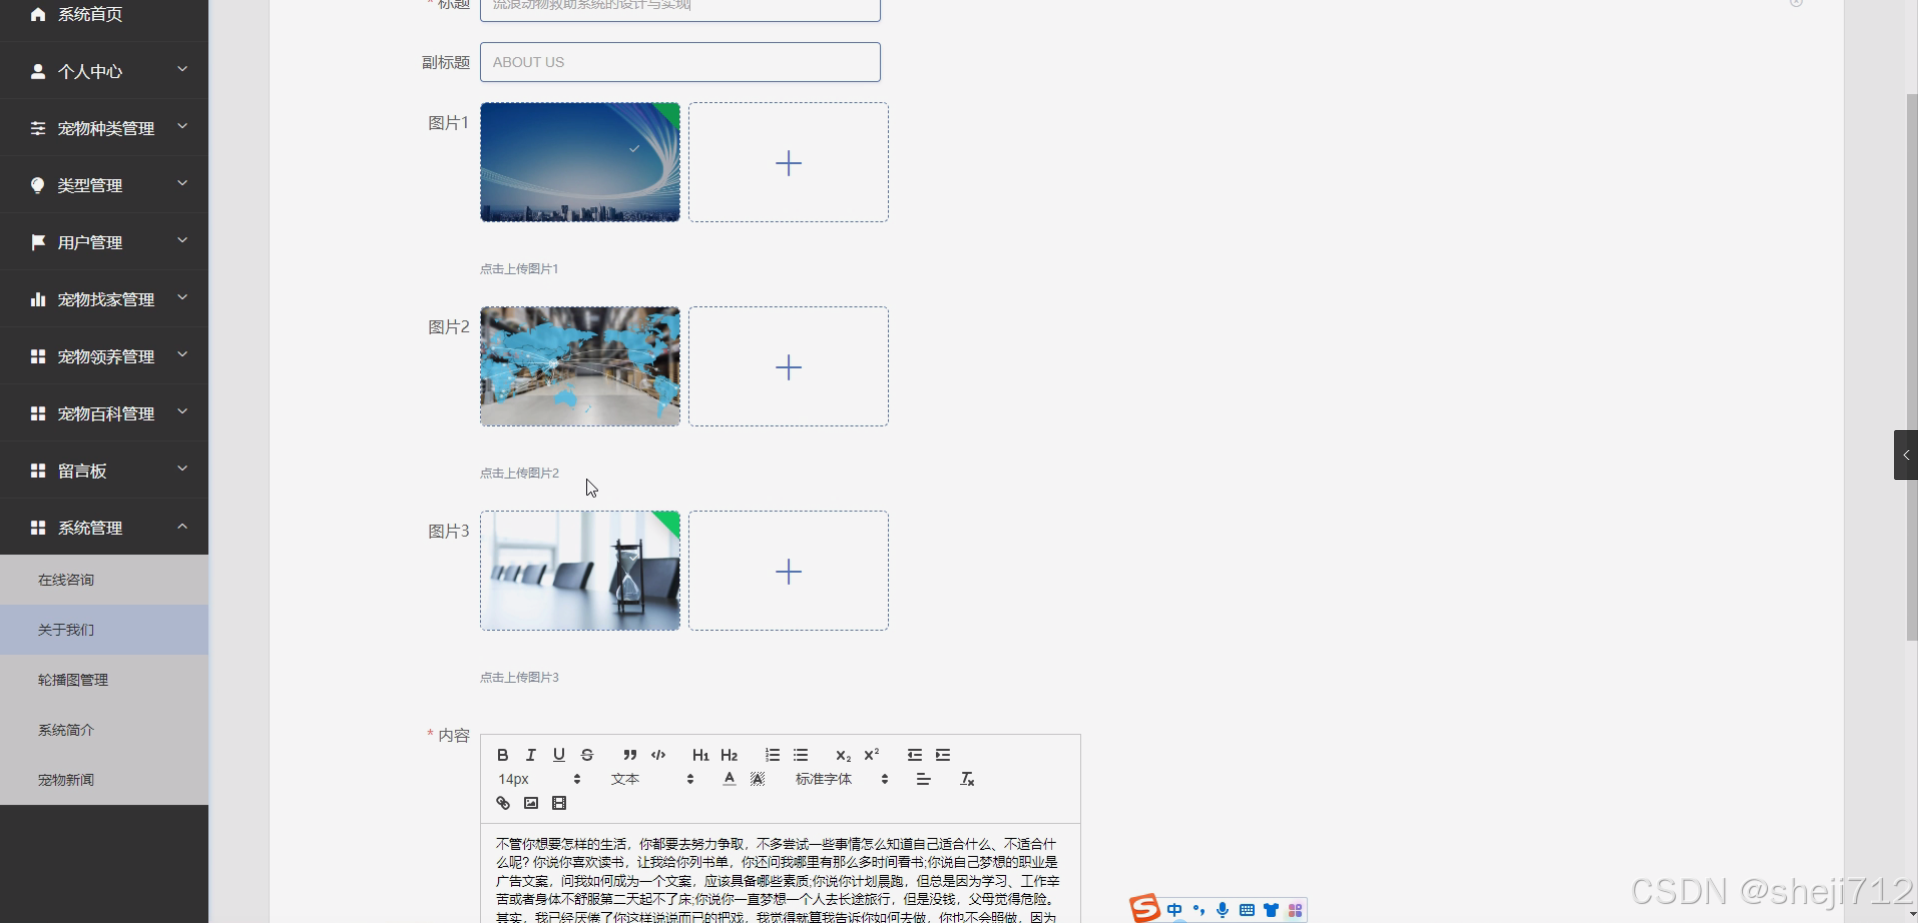Viewport: 1918px width, 923px height.
Task: Select the 关于我们 submenu item
Action: 104,630
